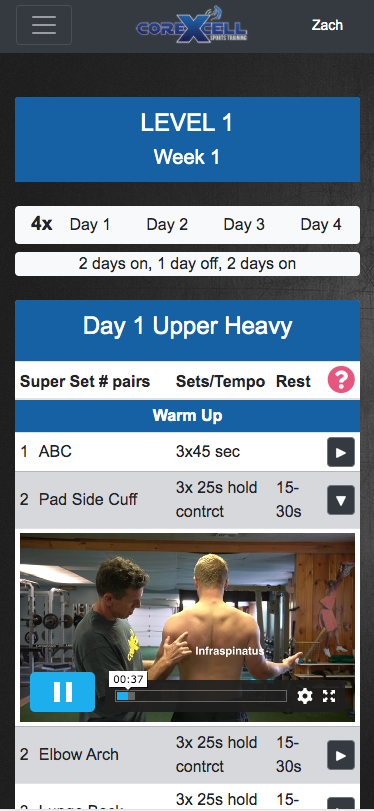
Task: Pause the playing video
Action: pos(63,692)
